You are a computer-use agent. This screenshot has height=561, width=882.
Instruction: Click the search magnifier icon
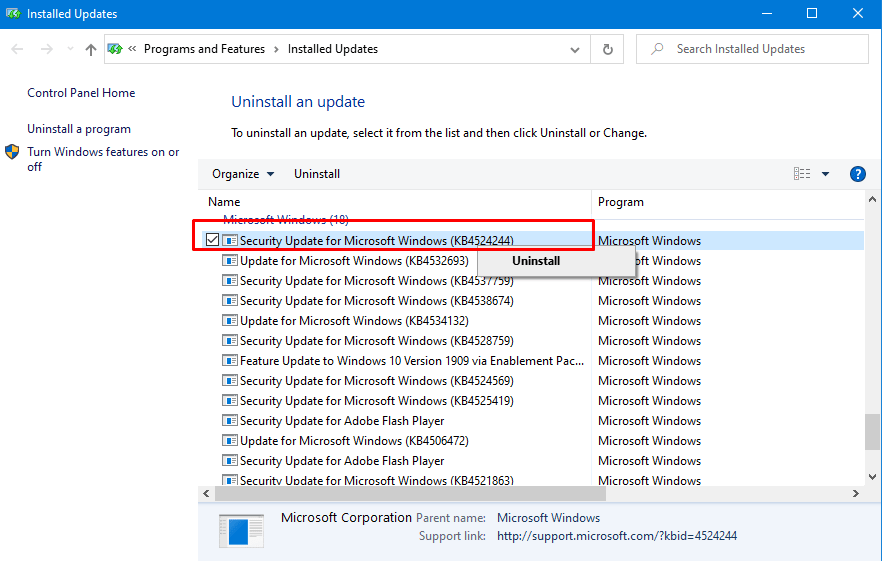(x=656, y=49)
